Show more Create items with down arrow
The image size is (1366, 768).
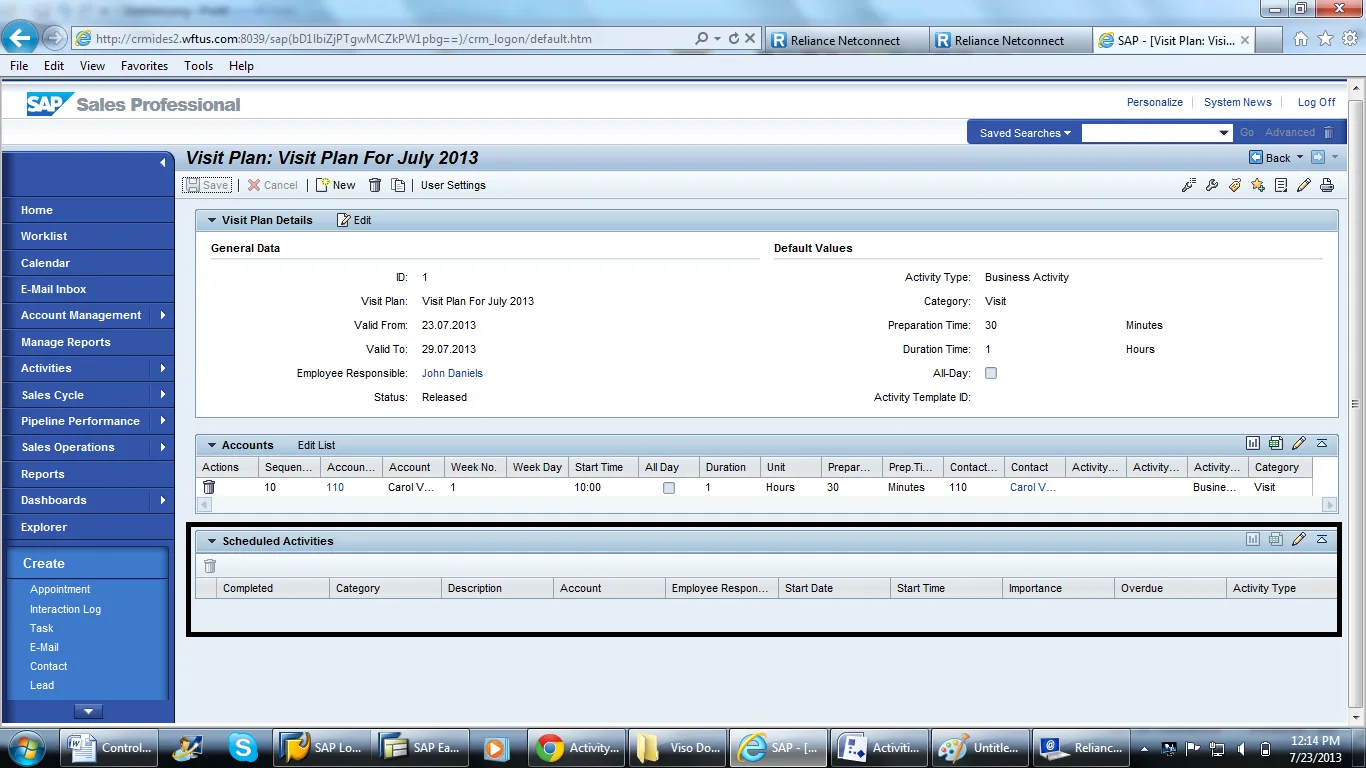pyautogui.click(x=88, y=711)
